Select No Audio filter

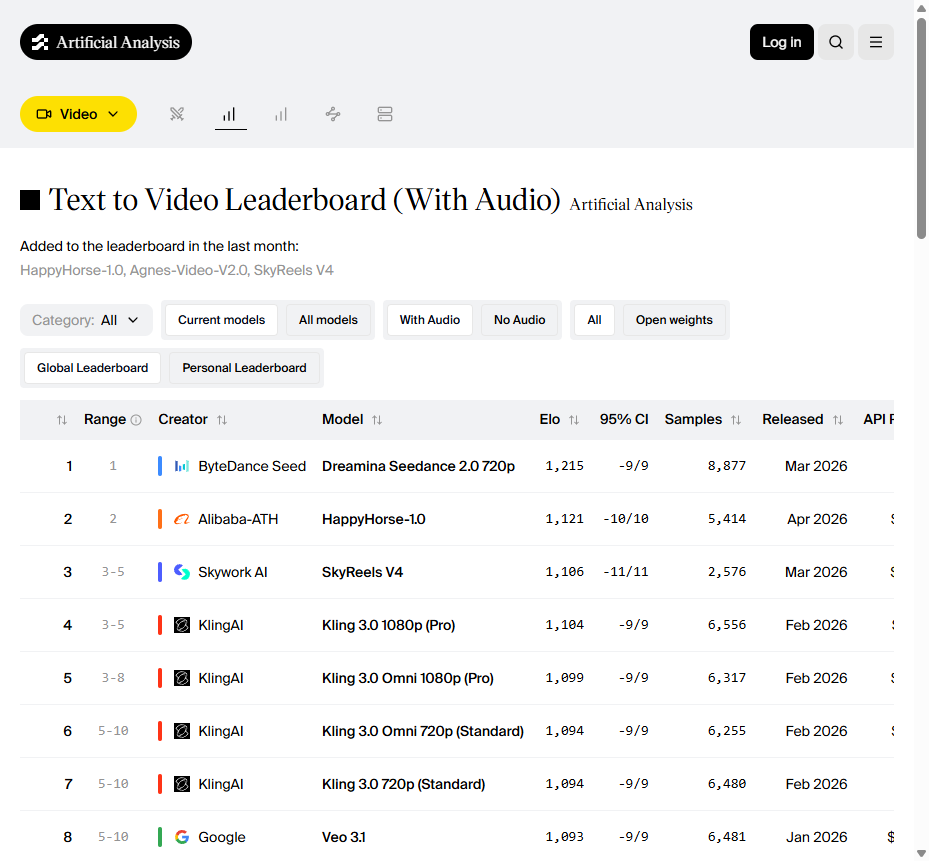pos(520,320)
